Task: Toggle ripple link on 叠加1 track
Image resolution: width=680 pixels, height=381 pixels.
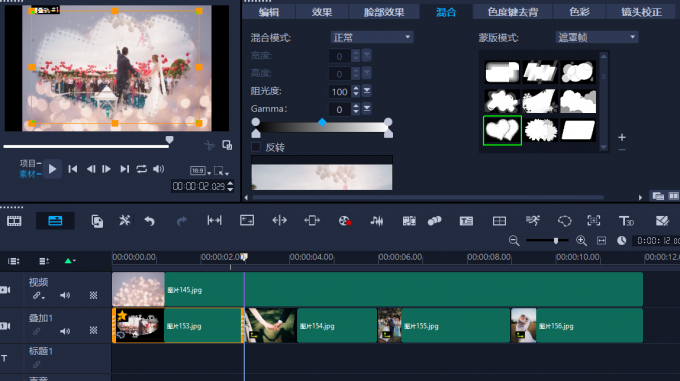Action: [37, 331]
